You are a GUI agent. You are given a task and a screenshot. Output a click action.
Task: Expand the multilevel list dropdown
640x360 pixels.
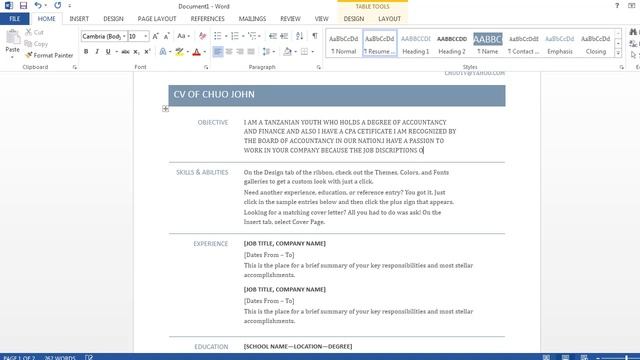click(259, 36)
